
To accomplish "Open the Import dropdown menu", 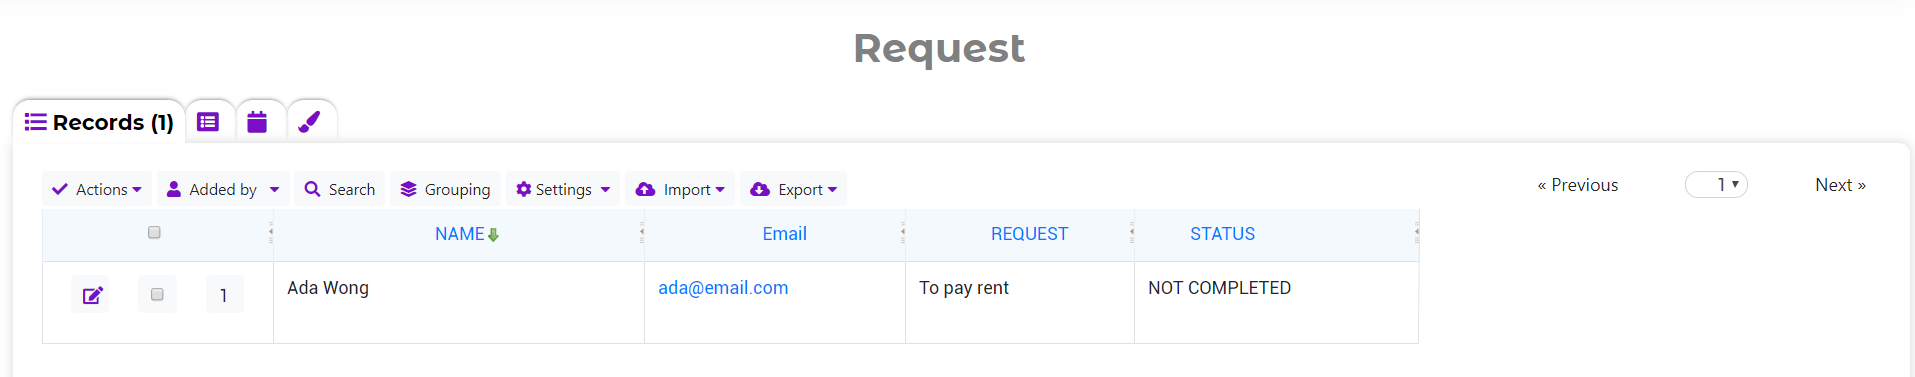I will 680,189.
